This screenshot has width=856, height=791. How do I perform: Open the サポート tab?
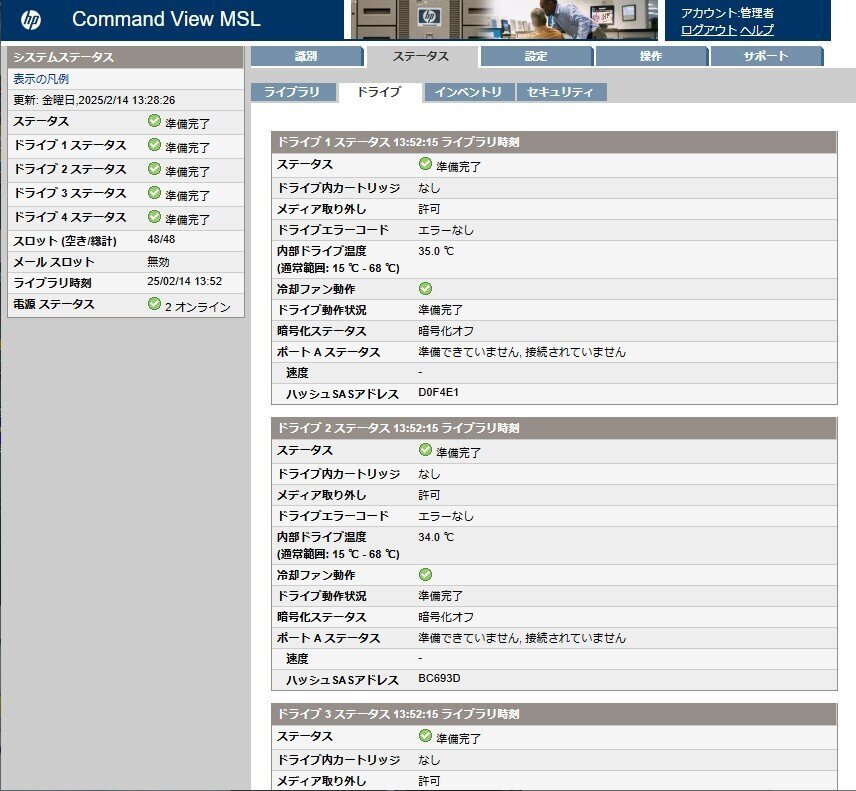[766, 56]
